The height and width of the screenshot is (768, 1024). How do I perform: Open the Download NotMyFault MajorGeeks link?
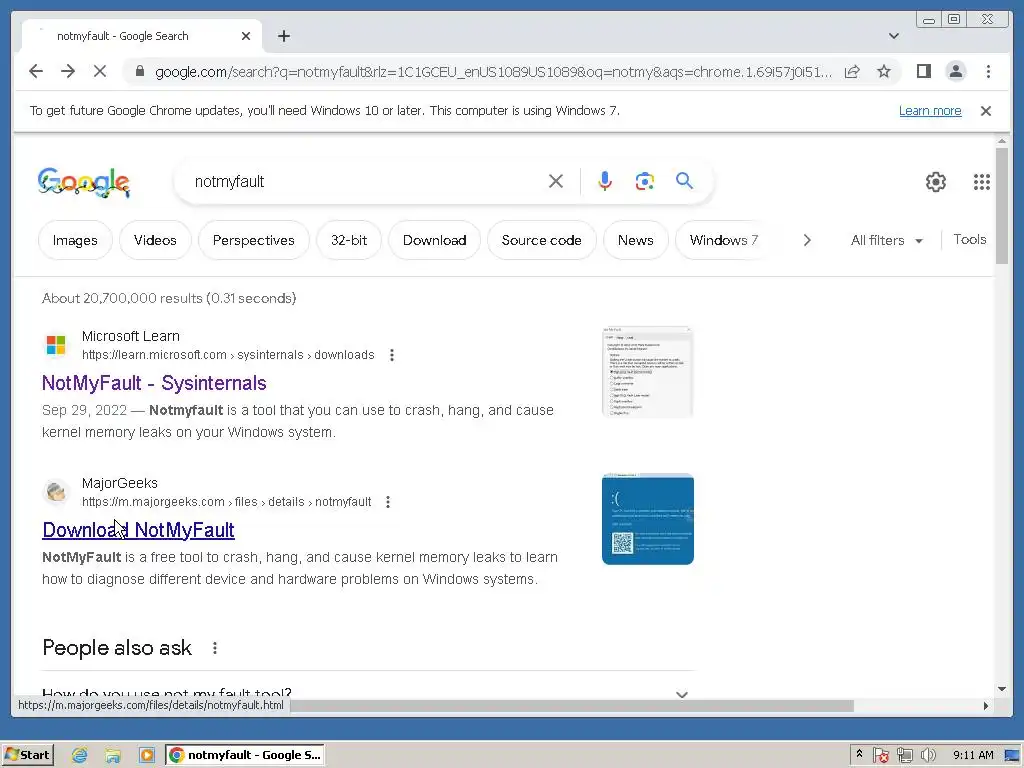pyautogui.click(x=138, y=530)
